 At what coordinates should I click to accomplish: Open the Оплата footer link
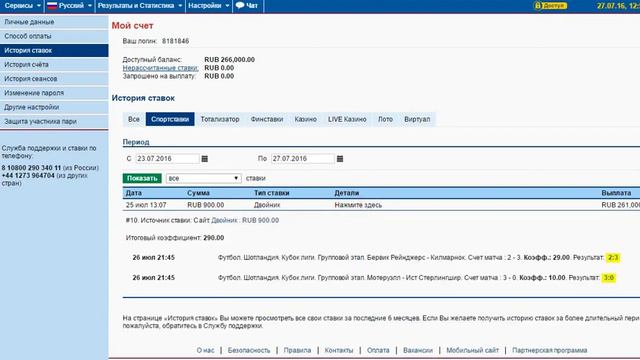[x=378, y=350]
